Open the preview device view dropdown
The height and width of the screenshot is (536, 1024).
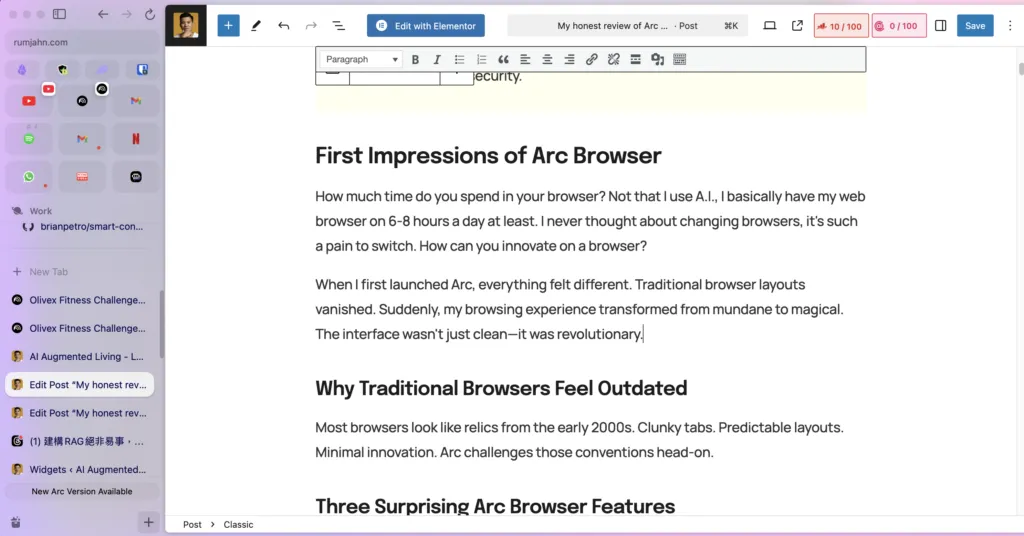pyautogui.click(x=769, y=26)
